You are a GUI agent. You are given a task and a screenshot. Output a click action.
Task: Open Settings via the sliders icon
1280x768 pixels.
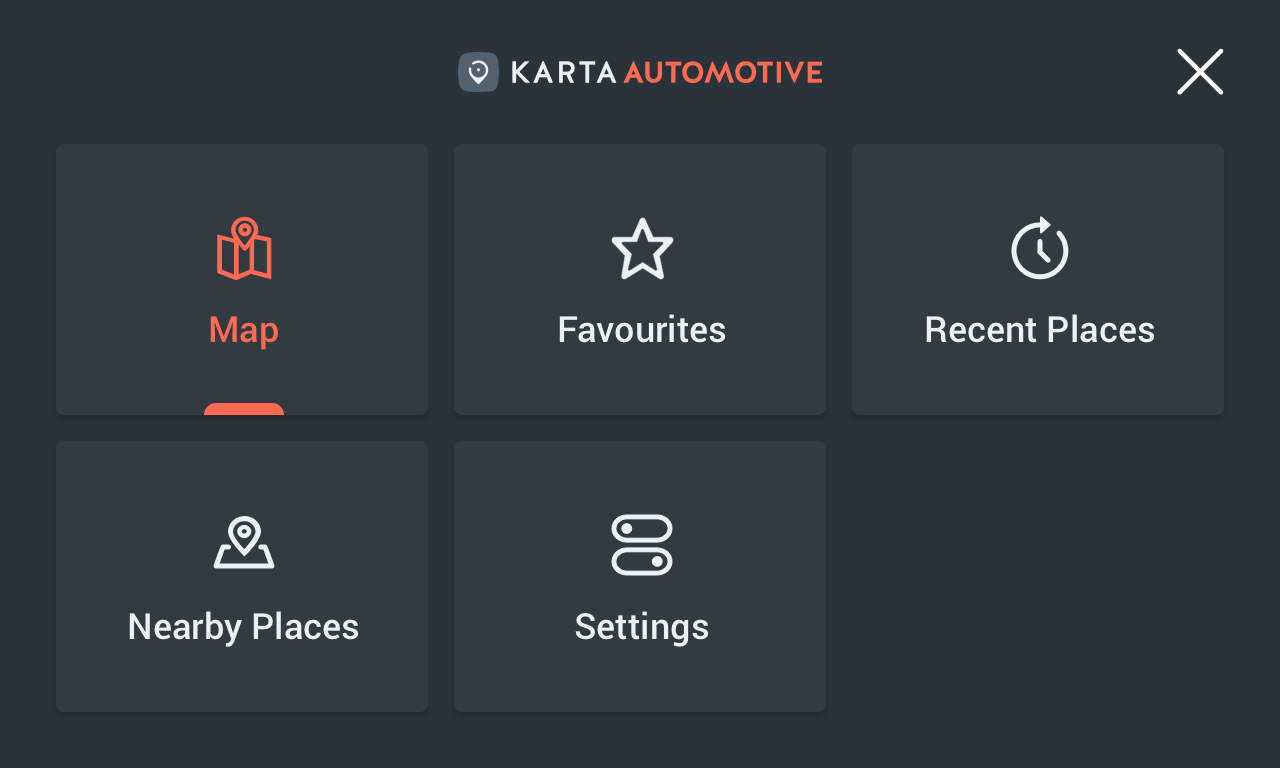click(641, 545)
